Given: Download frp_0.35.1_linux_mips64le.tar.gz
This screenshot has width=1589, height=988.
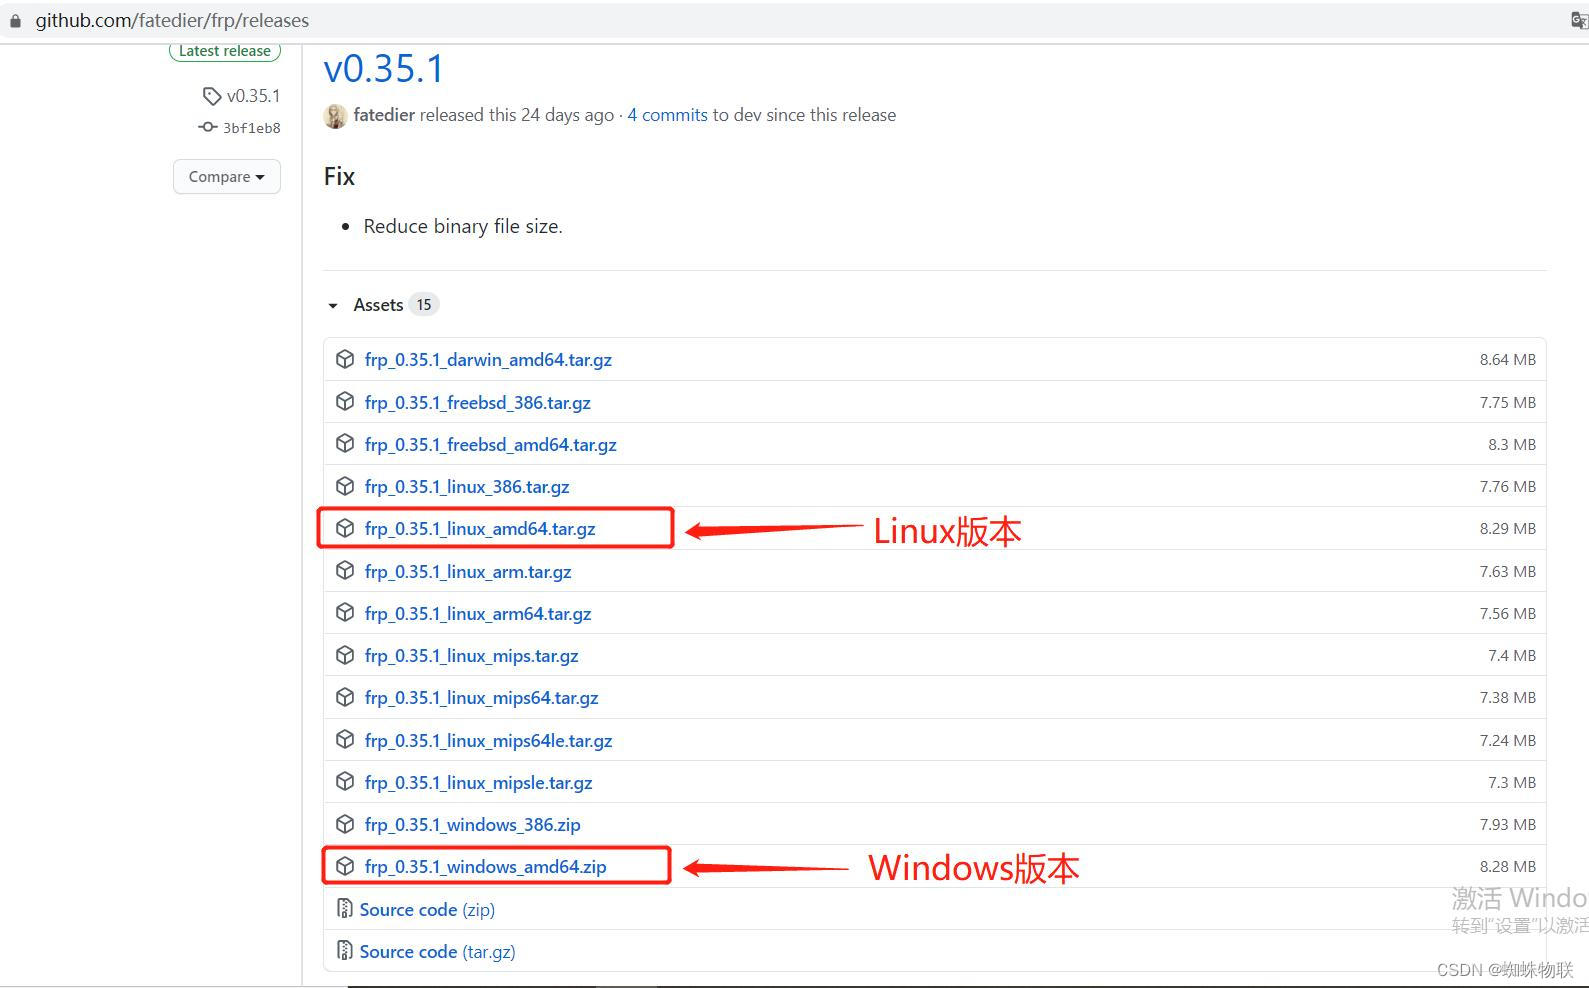Looking at the screenshot, I should (488, 740).
